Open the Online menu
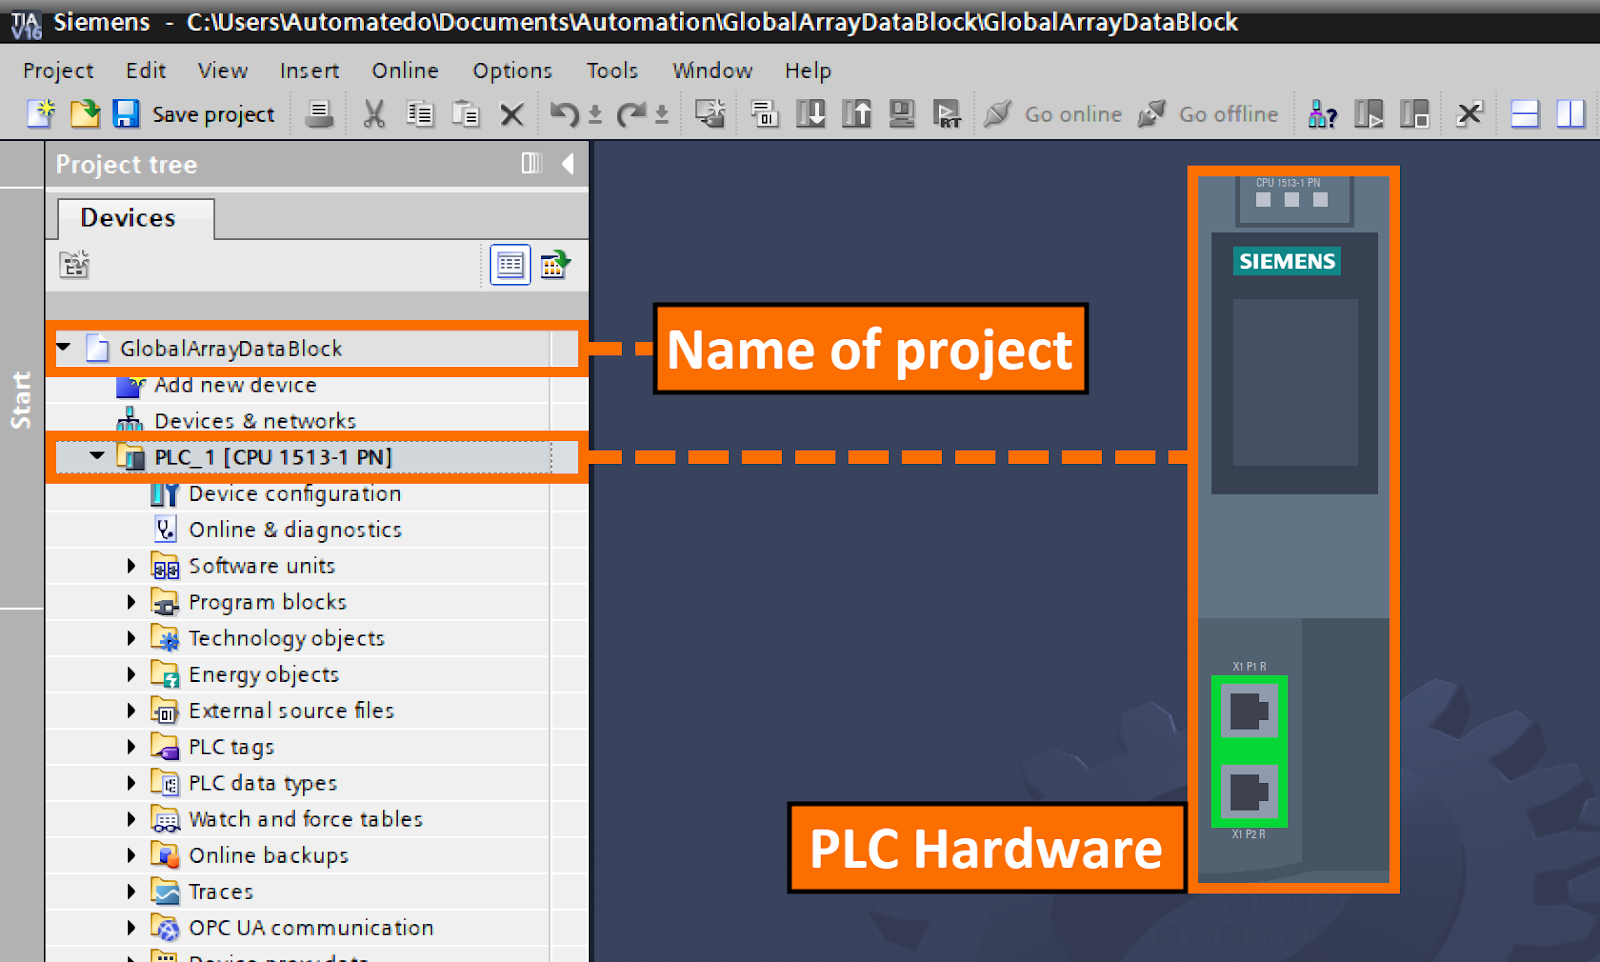 pos(405,70)
